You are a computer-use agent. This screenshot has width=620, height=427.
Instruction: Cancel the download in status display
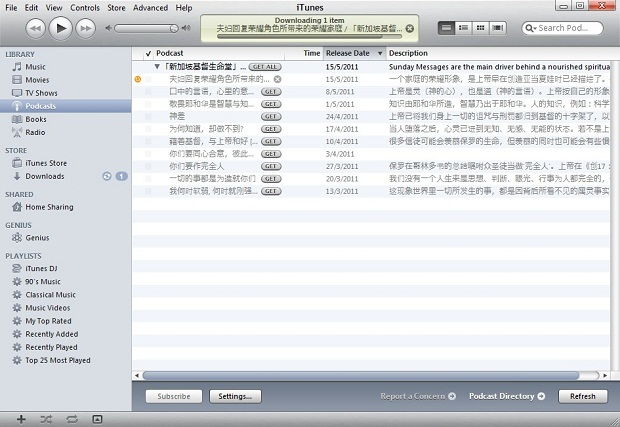pos(410,28)
